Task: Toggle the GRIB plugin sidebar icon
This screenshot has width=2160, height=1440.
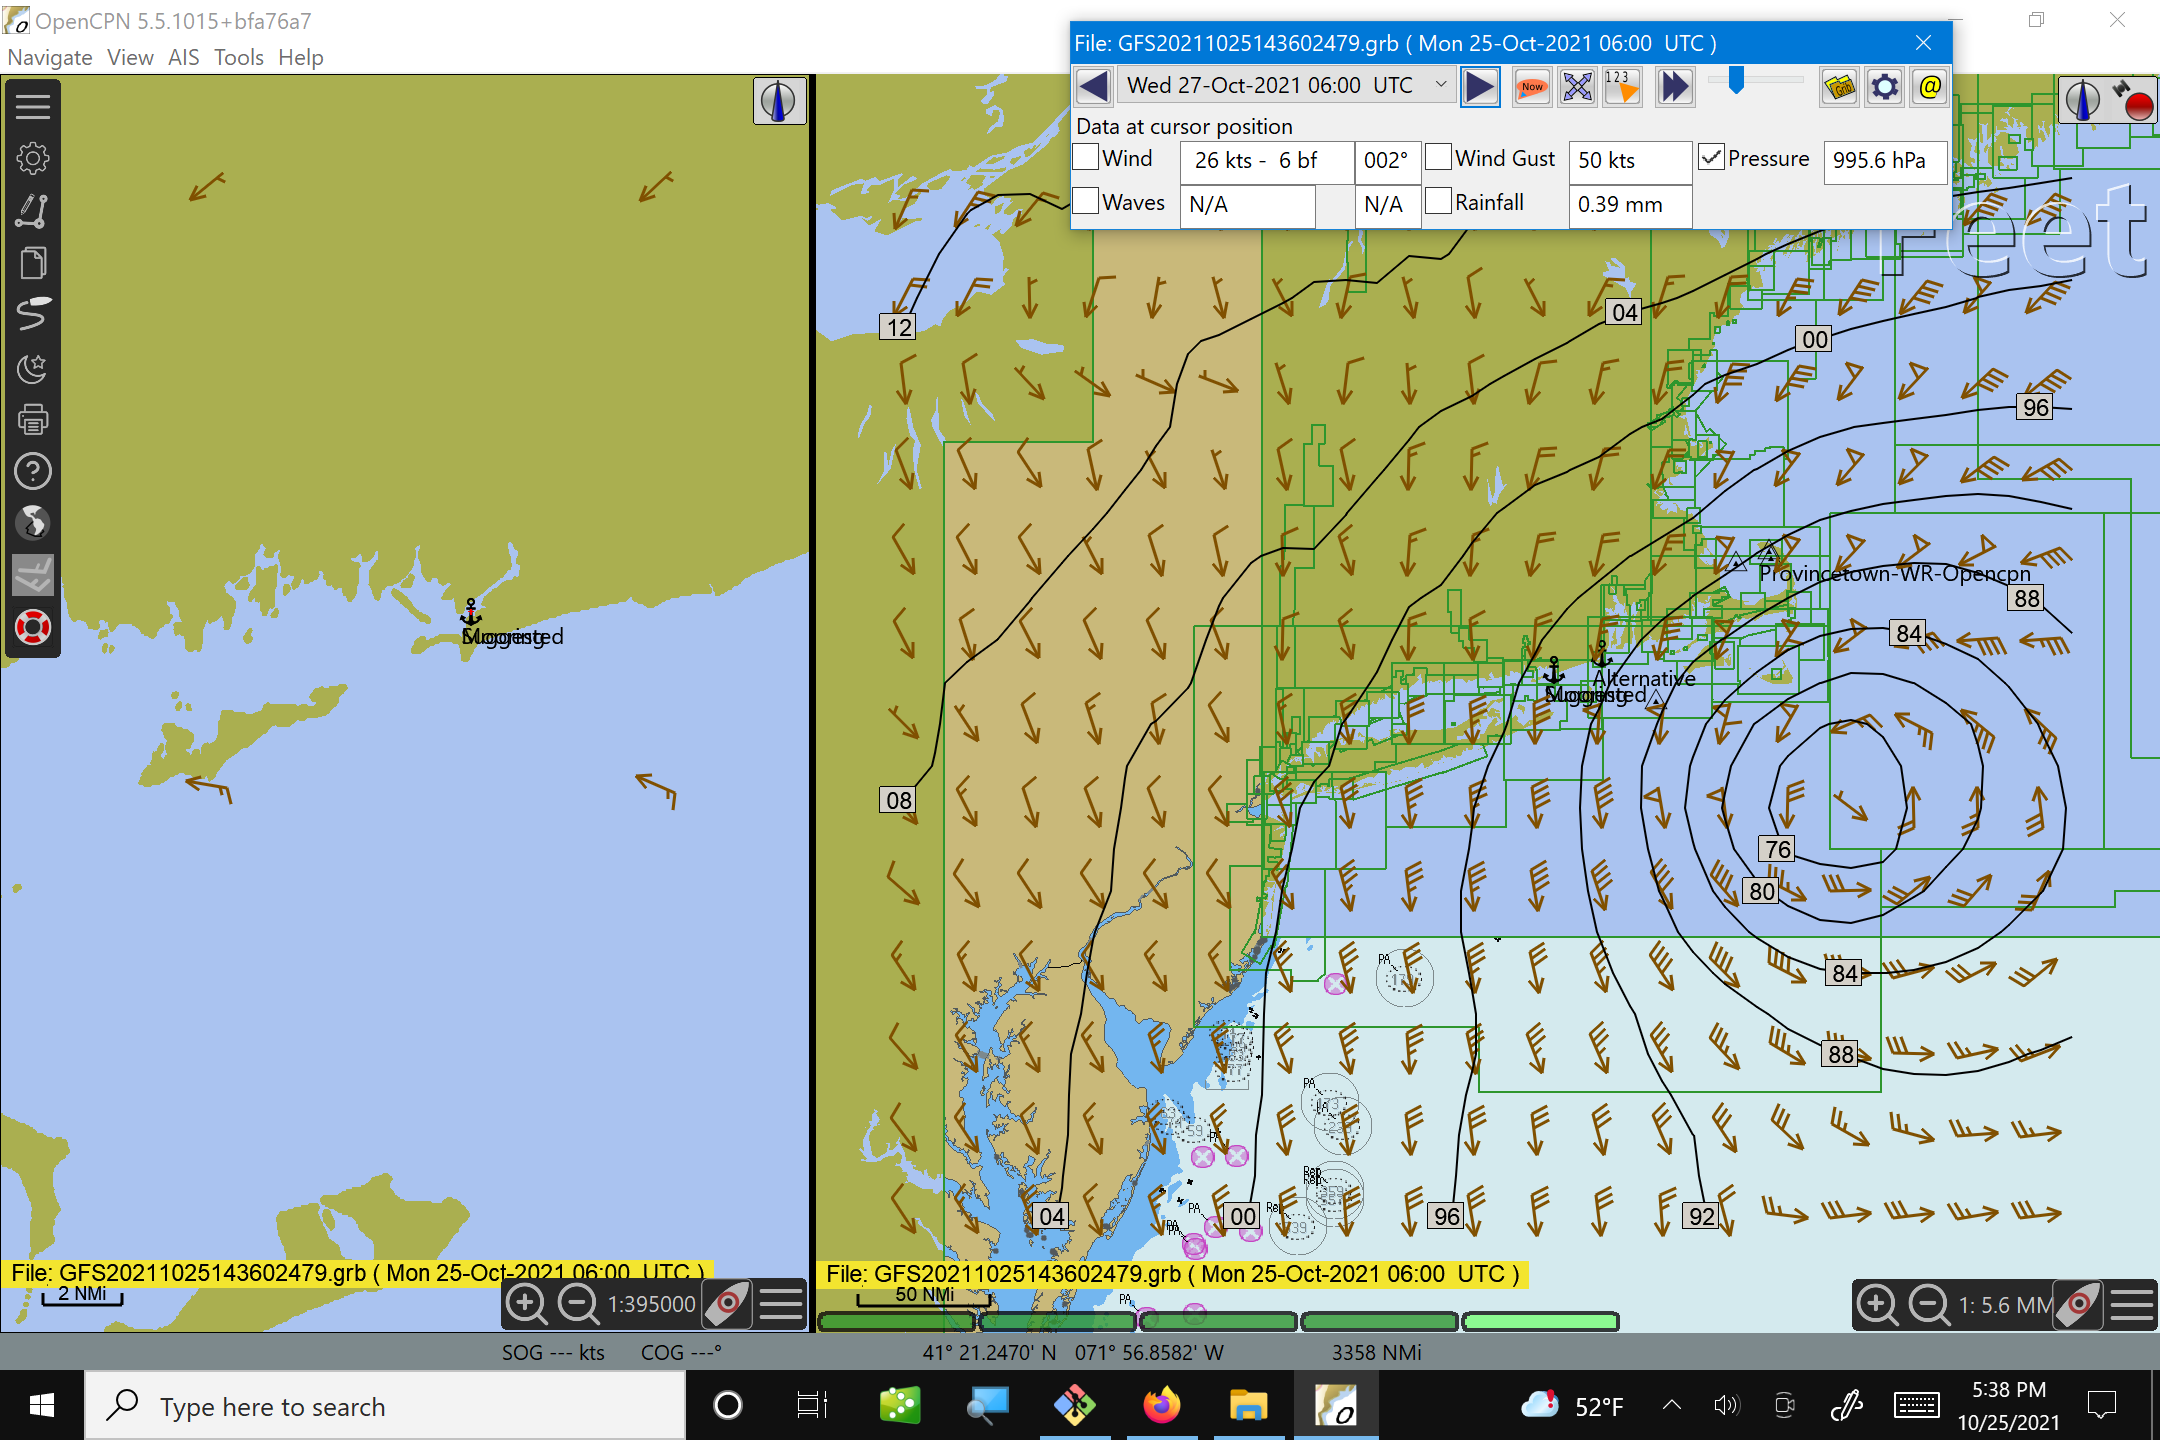Action: pos(32,575)
